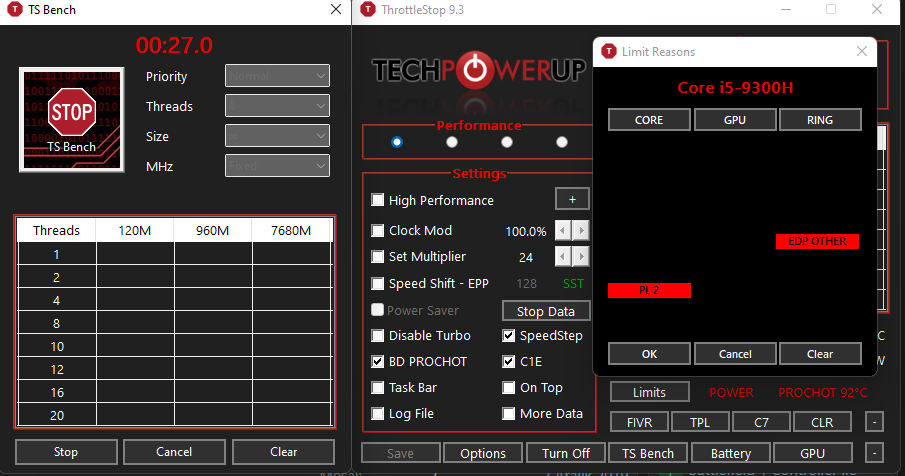
Task: Click Cancel in TS Bench window
Action: click(x=174, y=452)
